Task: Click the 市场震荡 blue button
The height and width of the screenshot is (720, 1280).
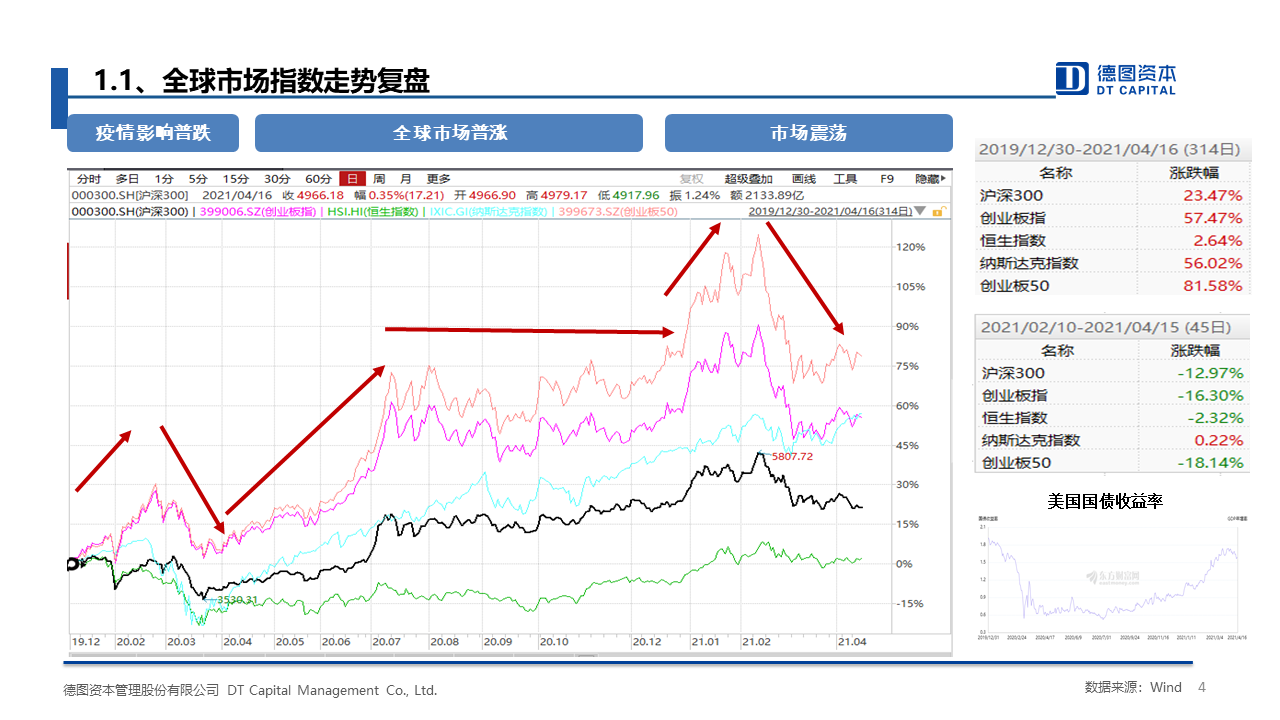Action: pos(808,133)
